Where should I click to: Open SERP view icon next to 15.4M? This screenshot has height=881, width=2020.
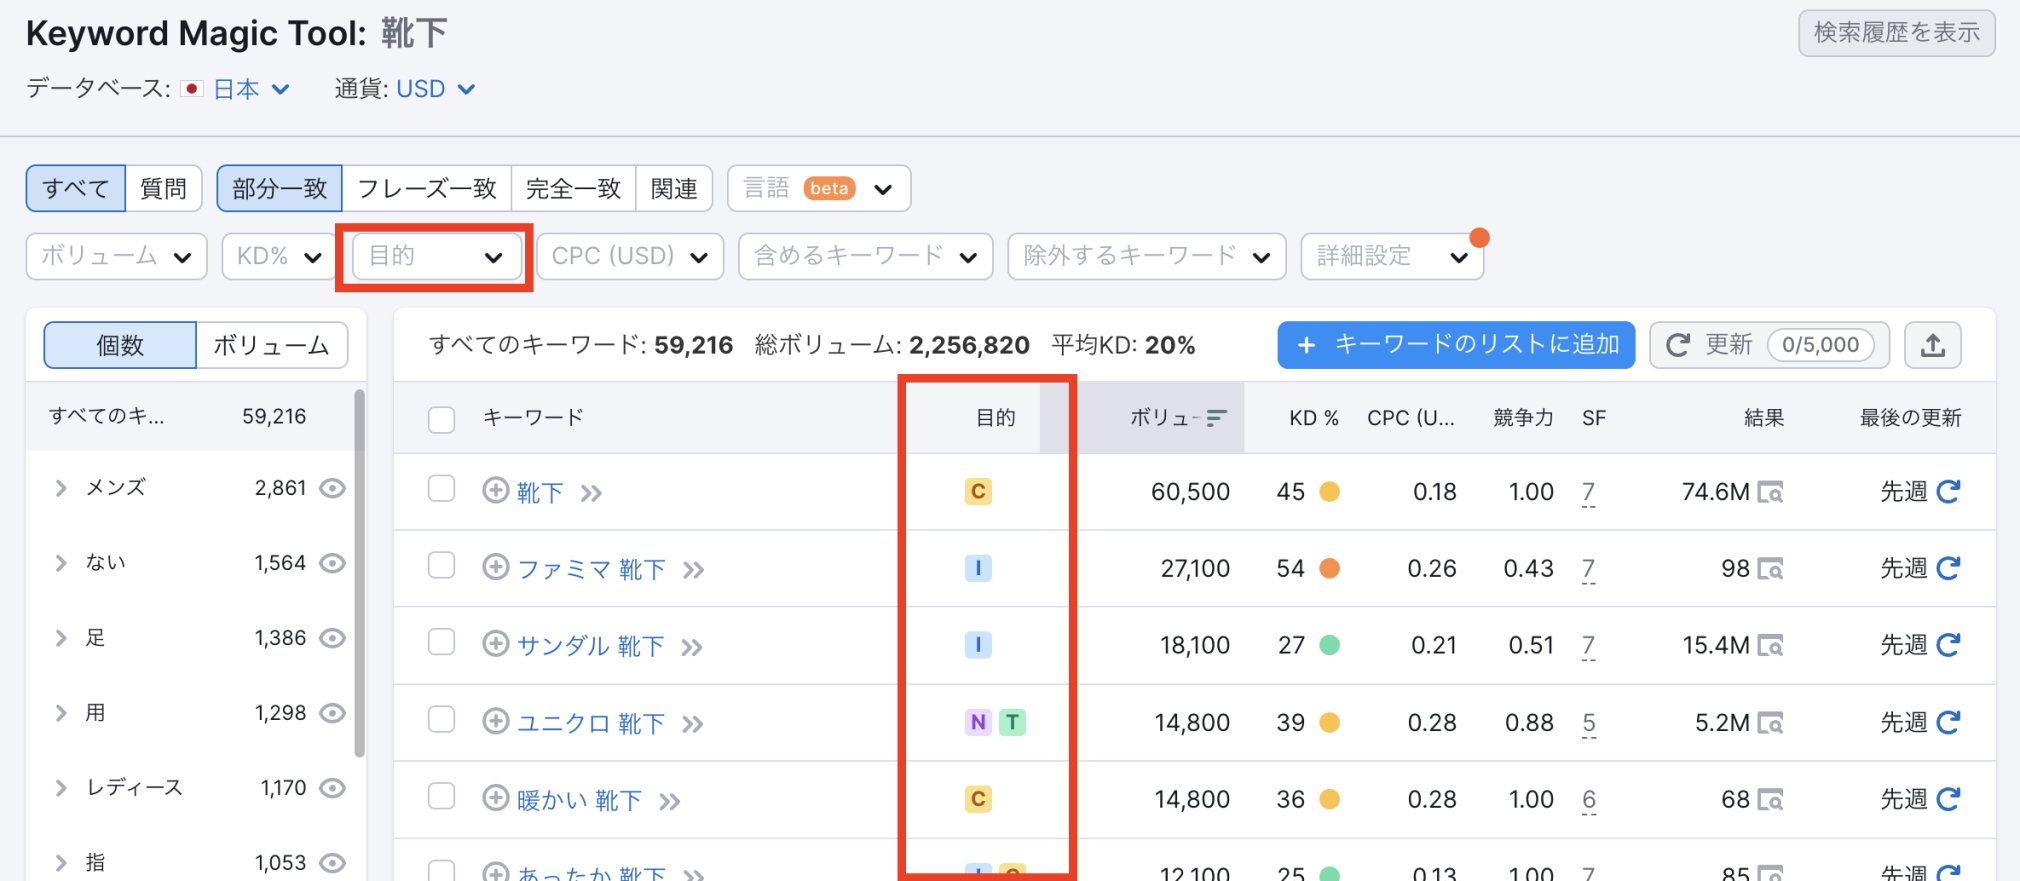coord(1771,646)
